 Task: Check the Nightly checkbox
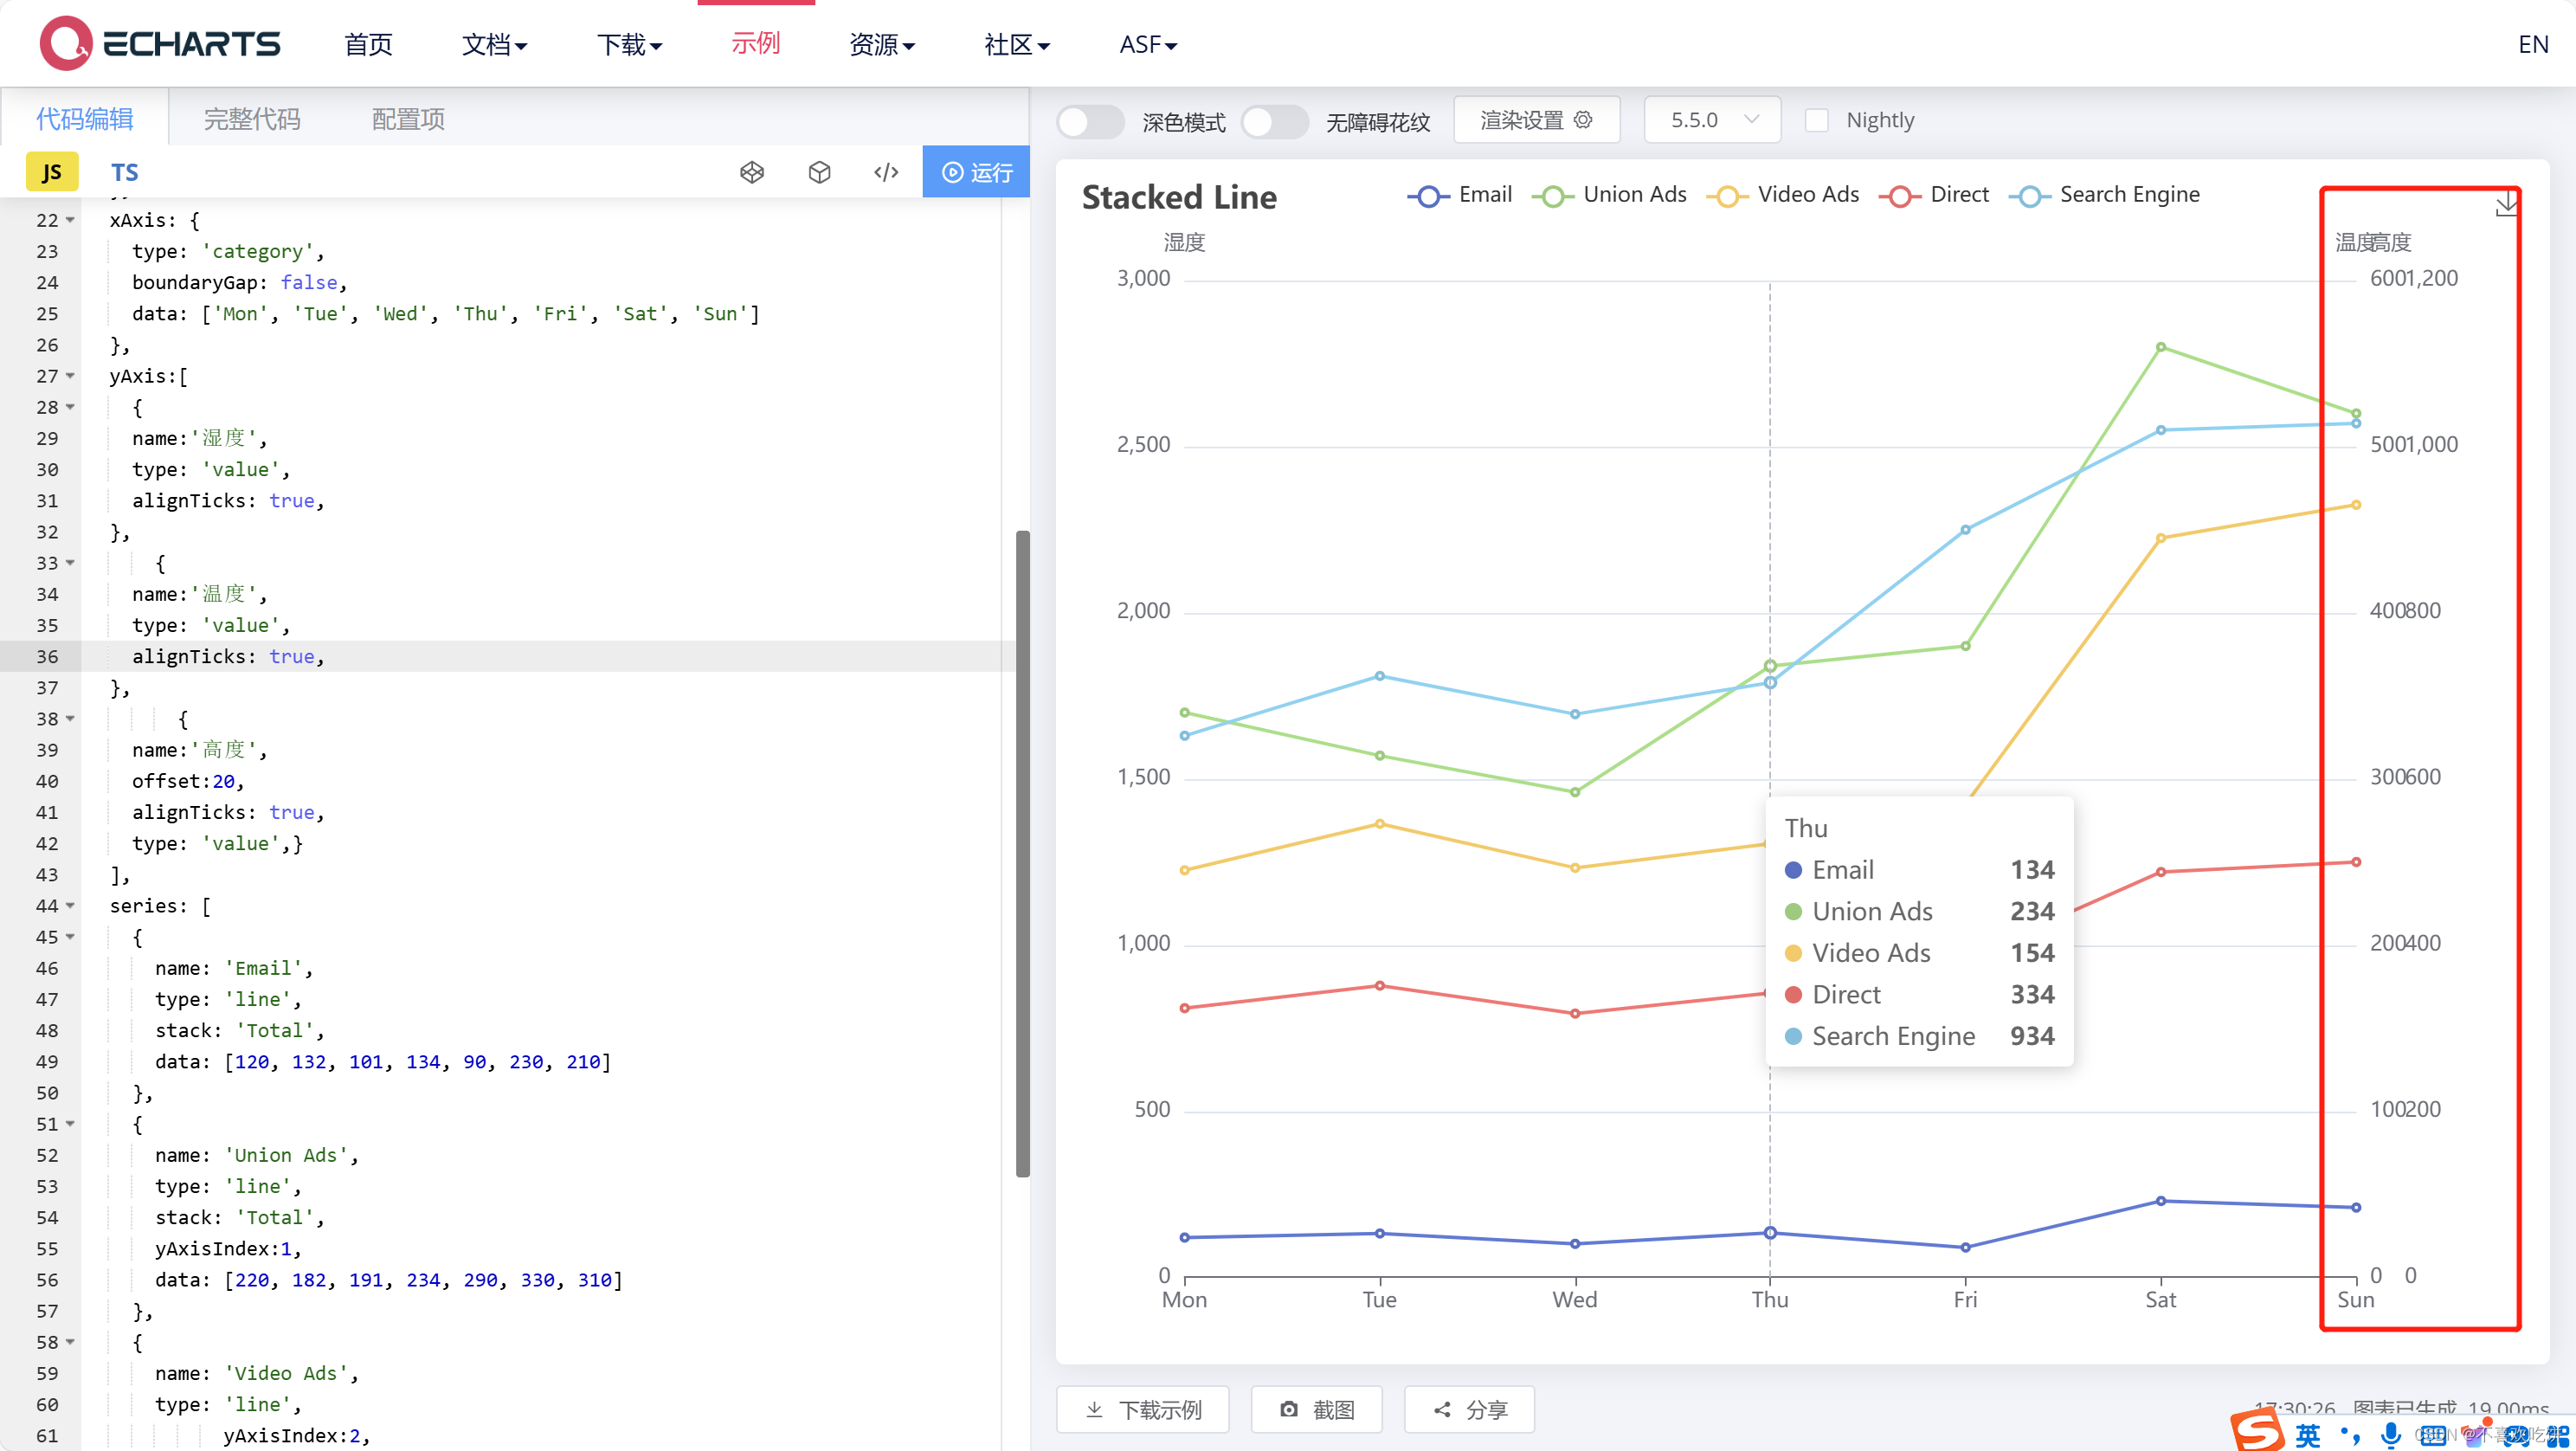click(1816, 120)
